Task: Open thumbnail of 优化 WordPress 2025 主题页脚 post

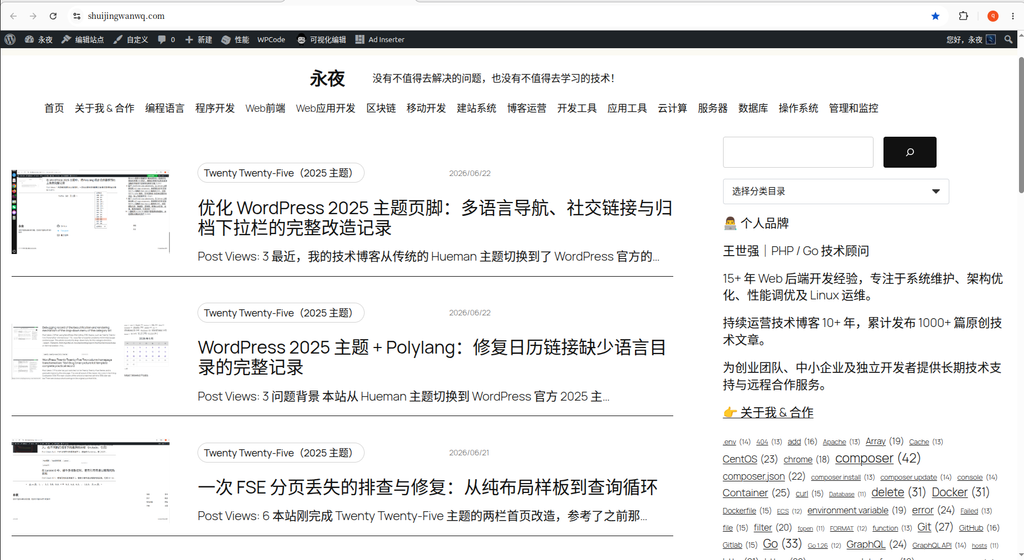Action: tap(91, 211)
